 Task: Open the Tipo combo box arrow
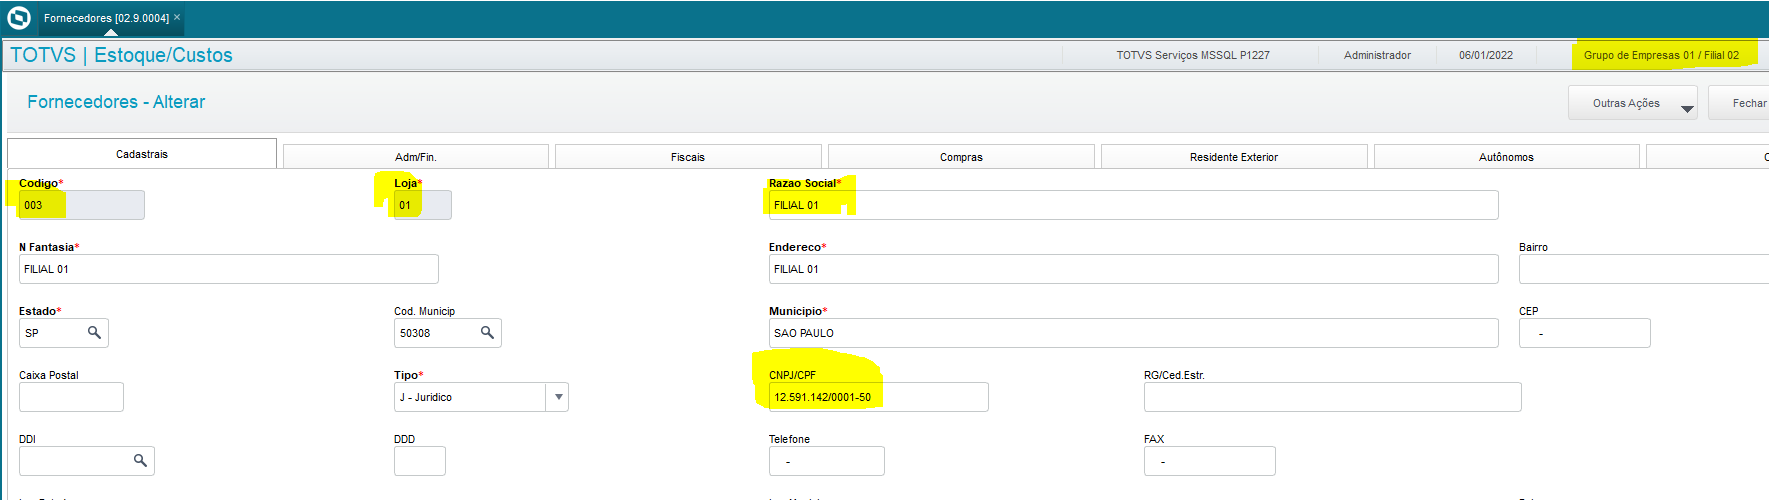tap(558, 397)
